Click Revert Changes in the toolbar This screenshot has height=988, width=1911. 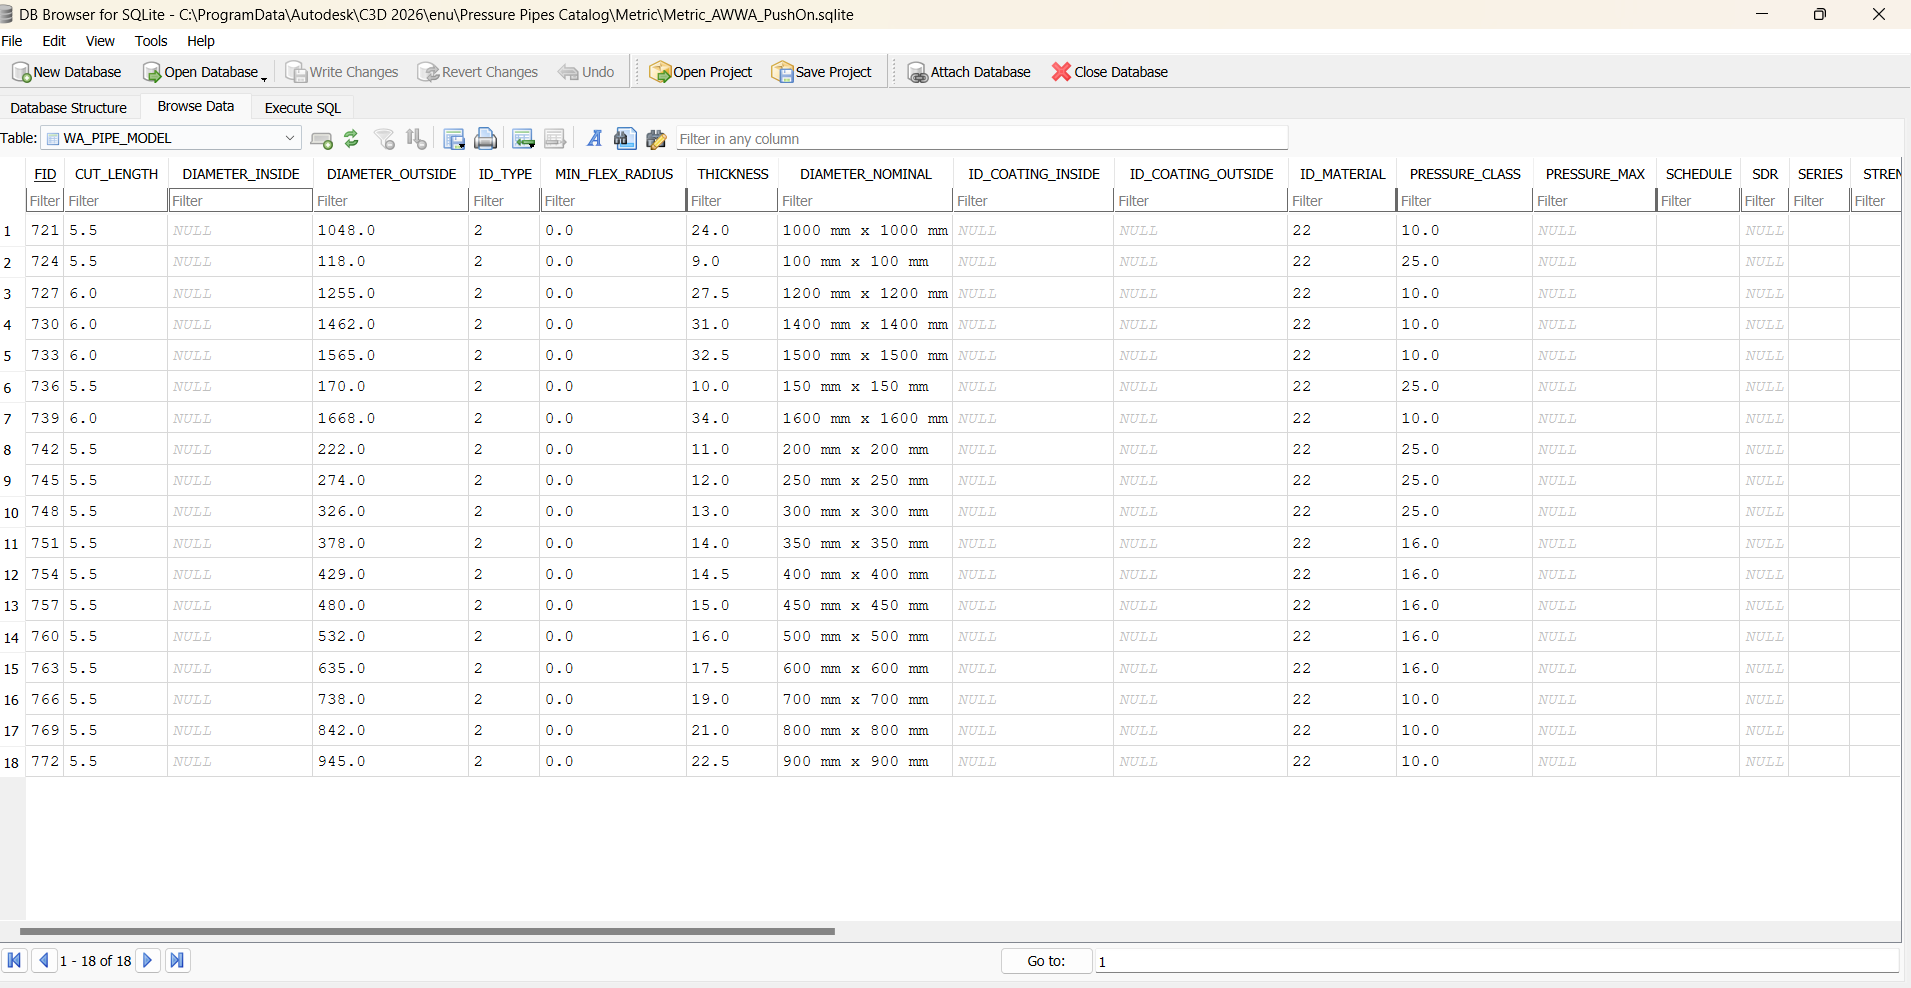click(x=478, y=72)
